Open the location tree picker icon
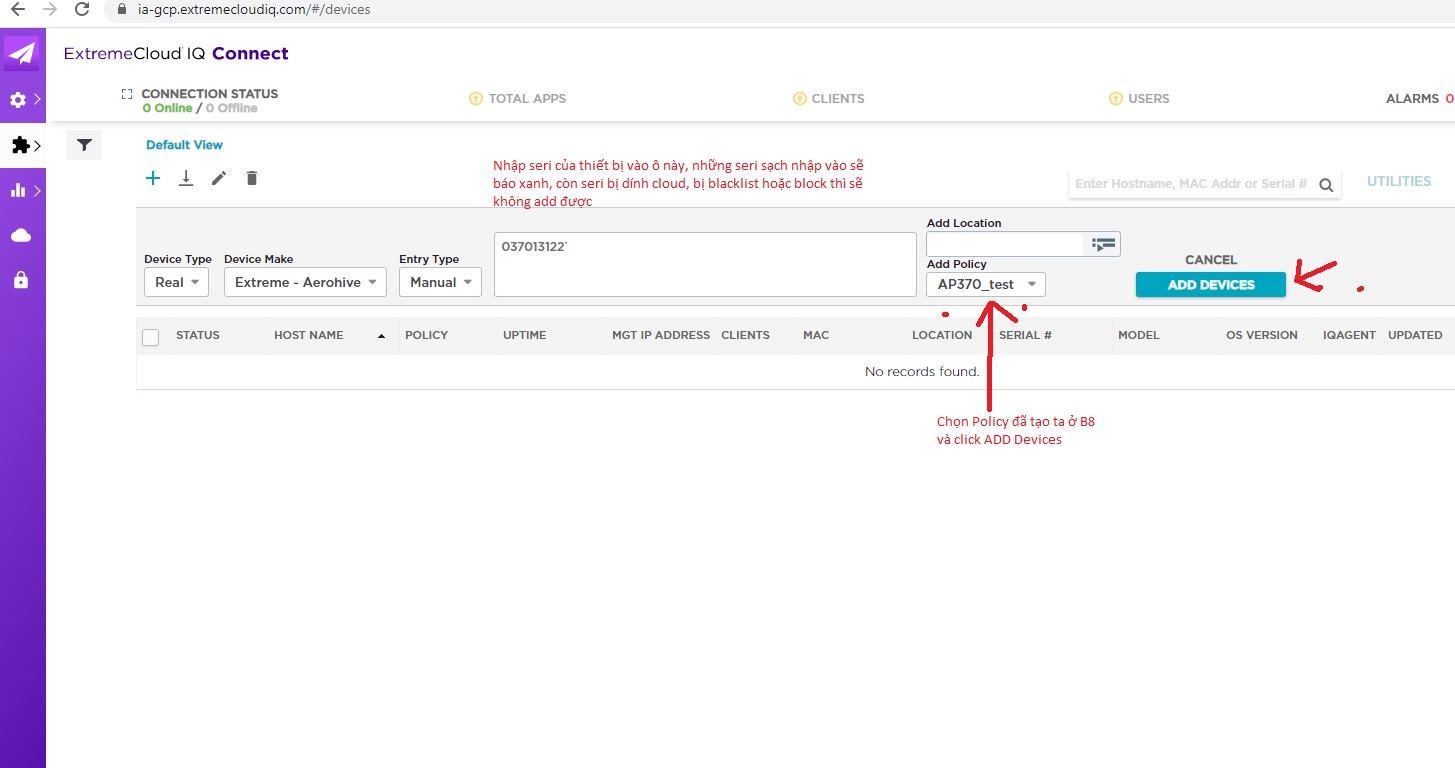Image resolution: width=1455 pixels, height=768 pixels. [x=1103, y=244]
